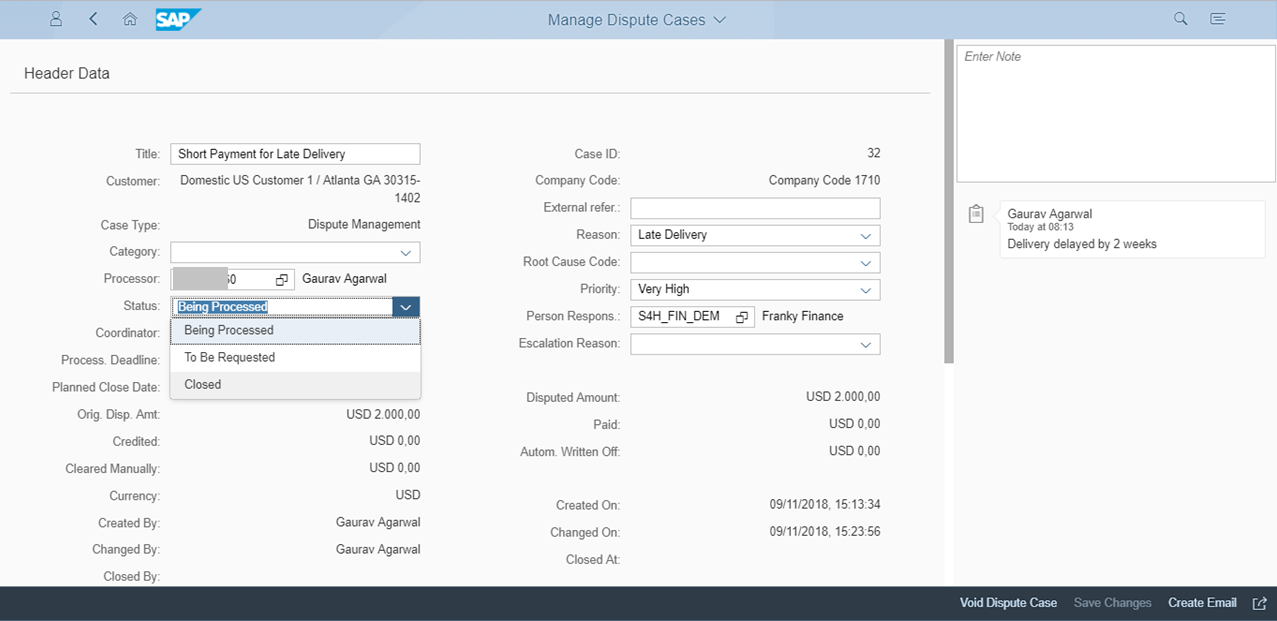The image size is (1277, 621).
Task: Open value help icon for Processor field
Action: pos(282,280)
